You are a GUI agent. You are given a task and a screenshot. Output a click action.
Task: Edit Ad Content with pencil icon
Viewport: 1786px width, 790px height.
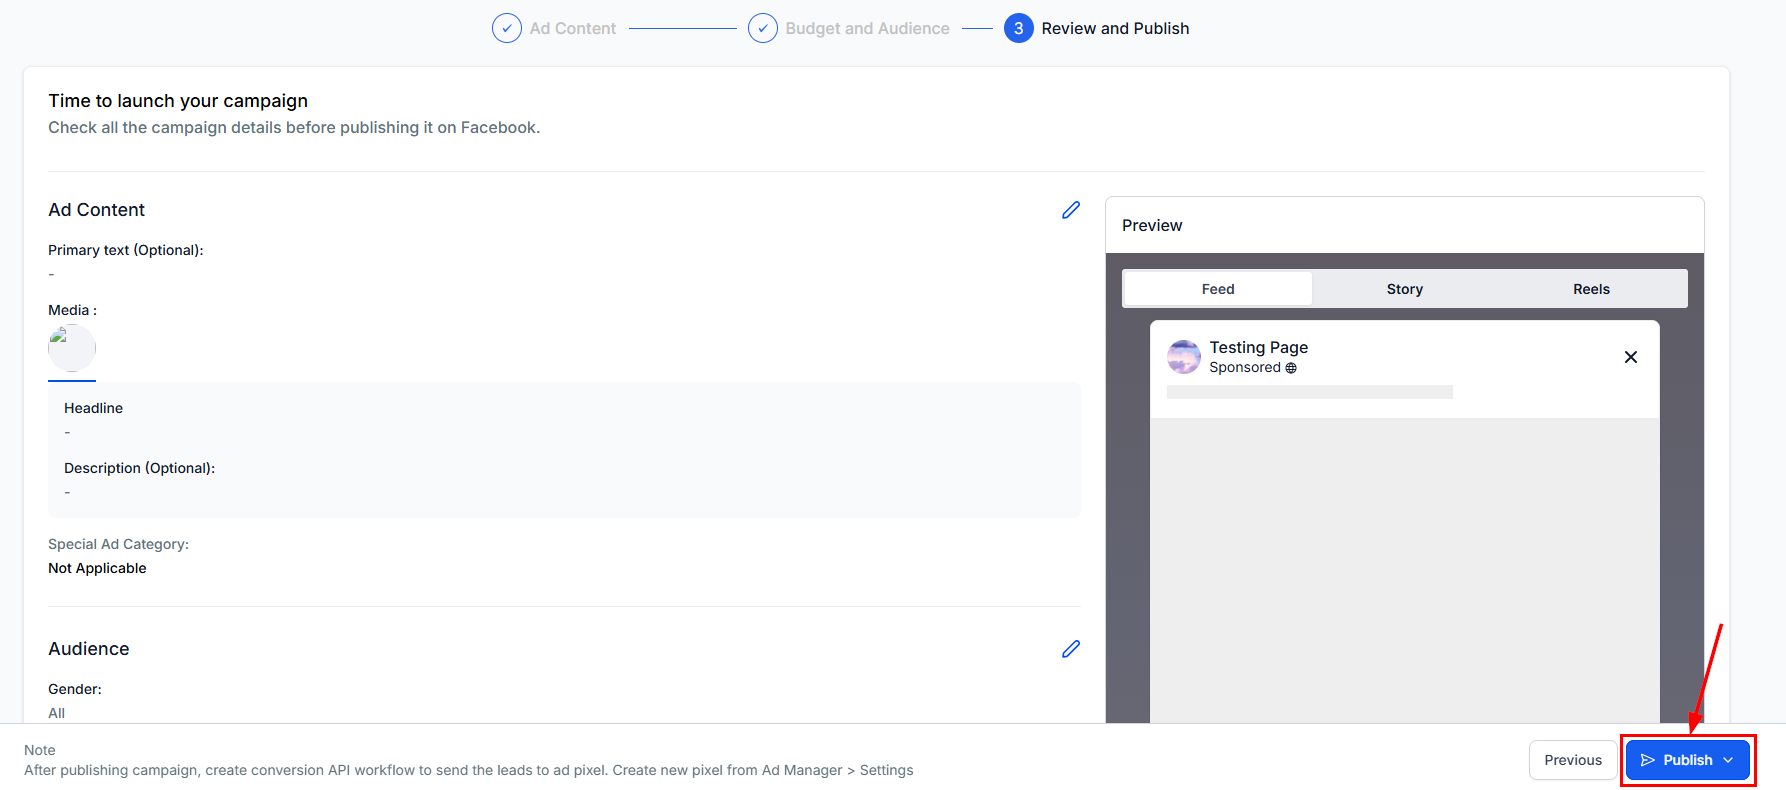tap(1071, 210)
